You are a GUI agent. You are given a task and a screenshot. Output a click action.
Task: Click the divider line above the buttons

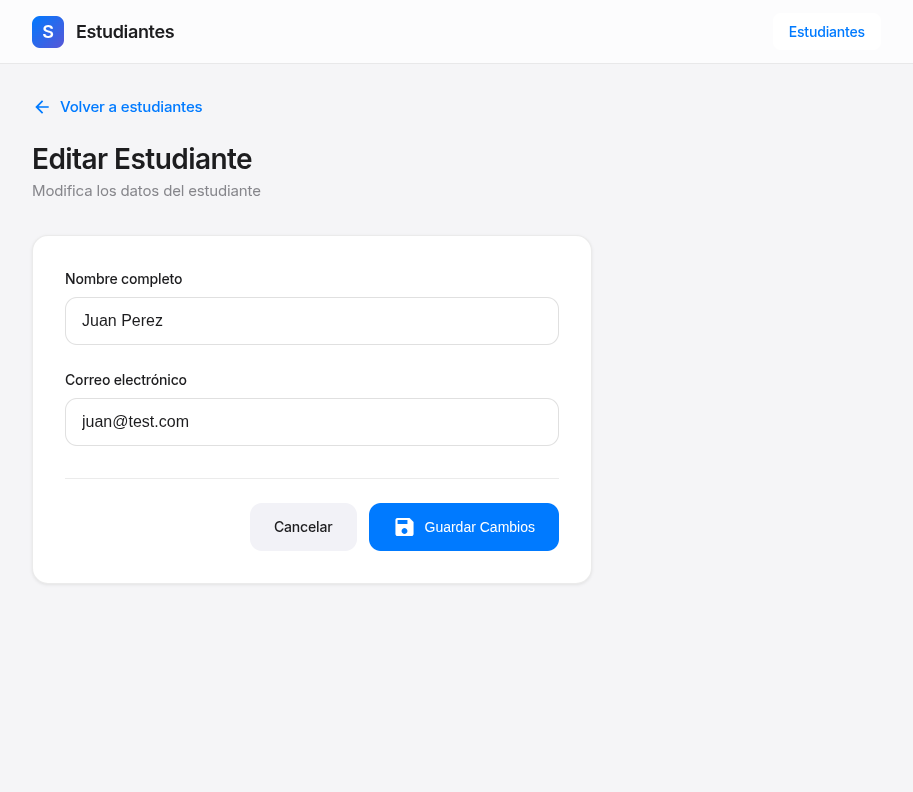312,478
